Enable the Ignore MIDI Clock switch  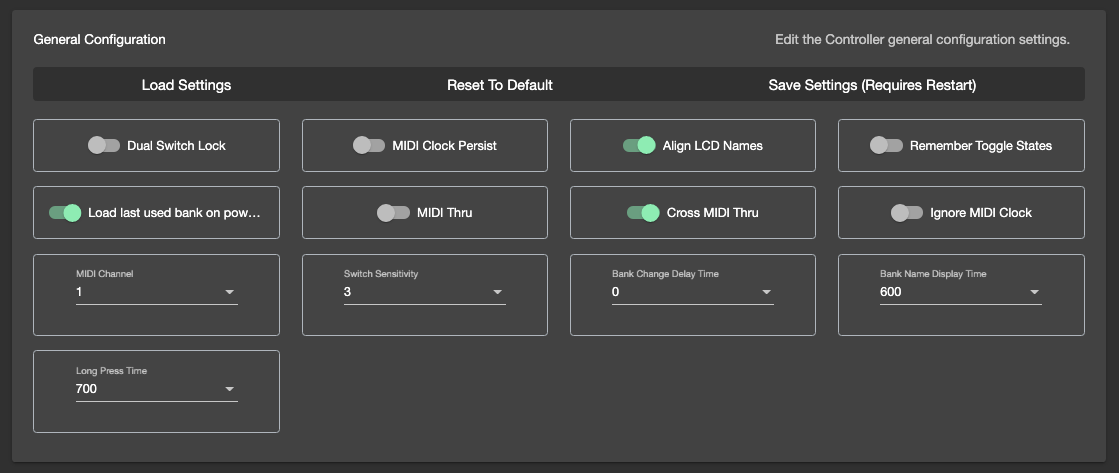point(906,213)
